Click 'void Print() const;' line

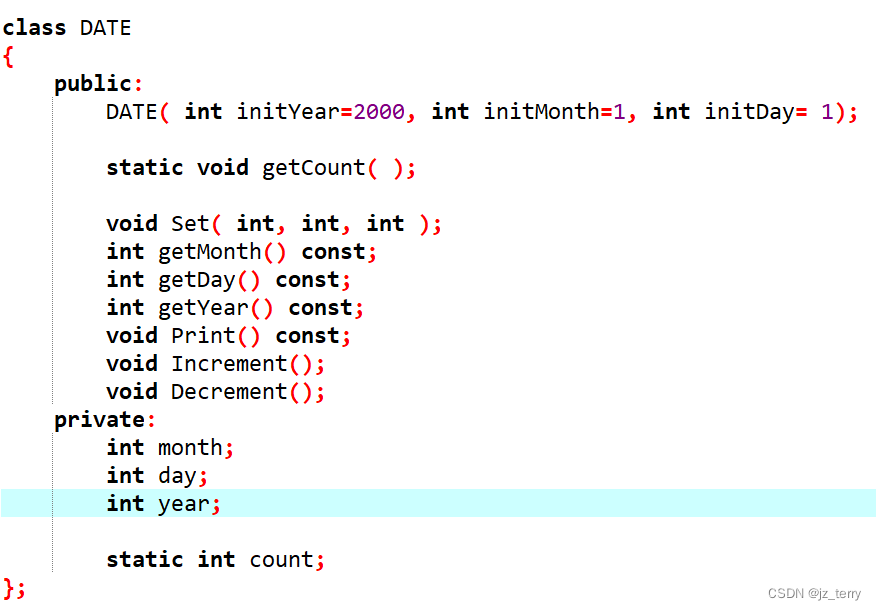[228, 336]
